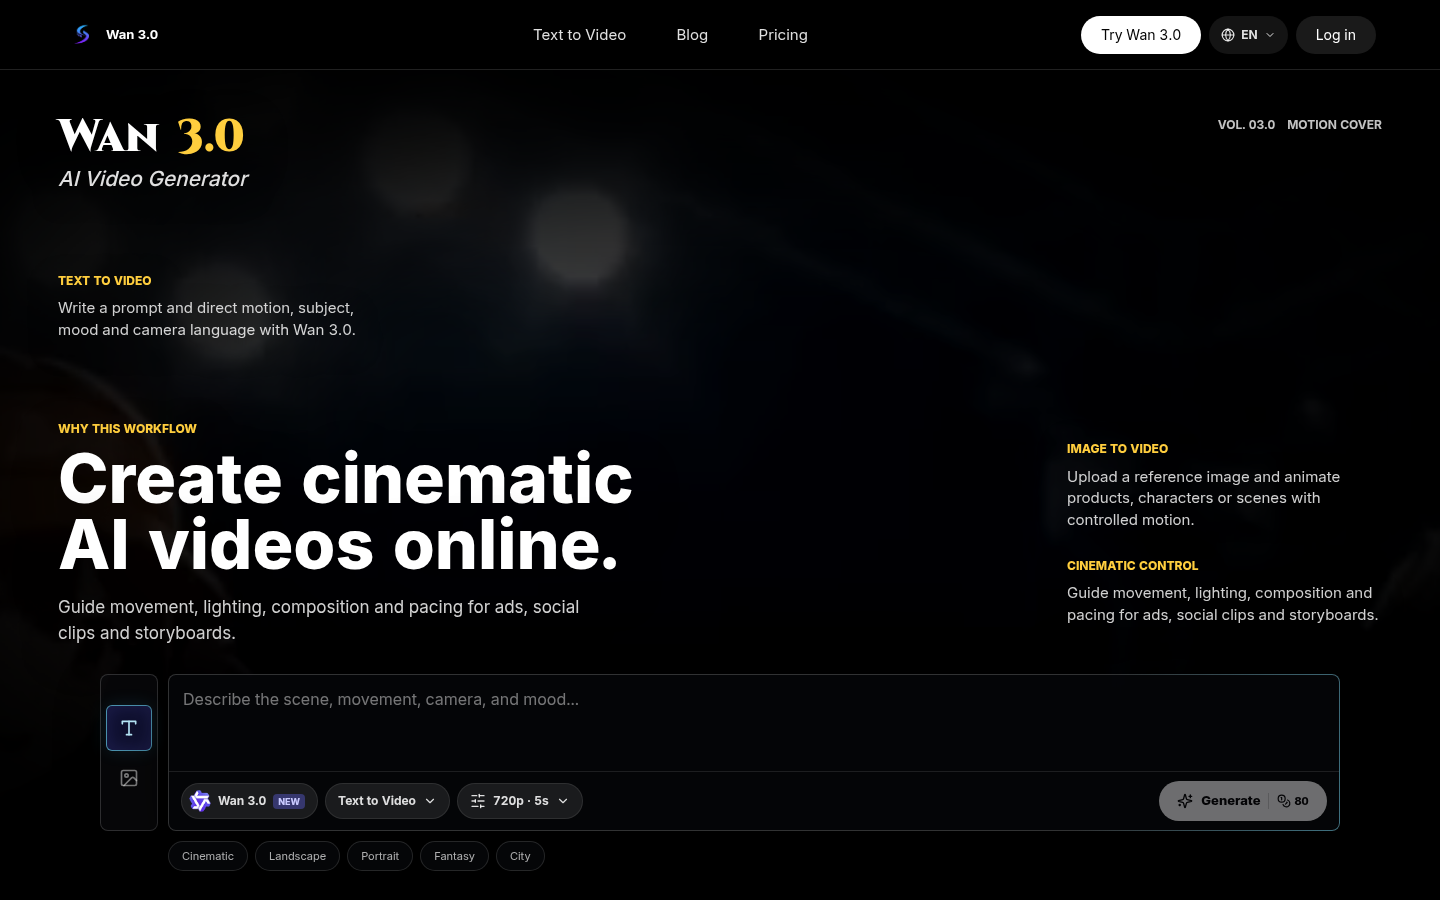Click the settings sliders icon beside 720p
Viewport: 1440px width, 900px height.
(478, 801)
